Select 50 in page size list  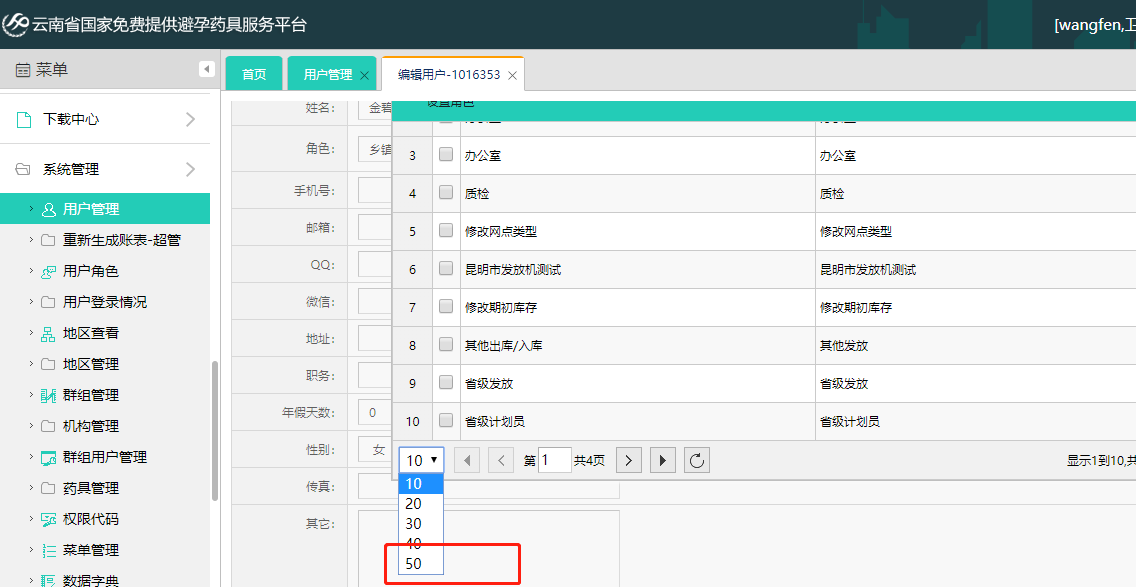pos(421,564)
